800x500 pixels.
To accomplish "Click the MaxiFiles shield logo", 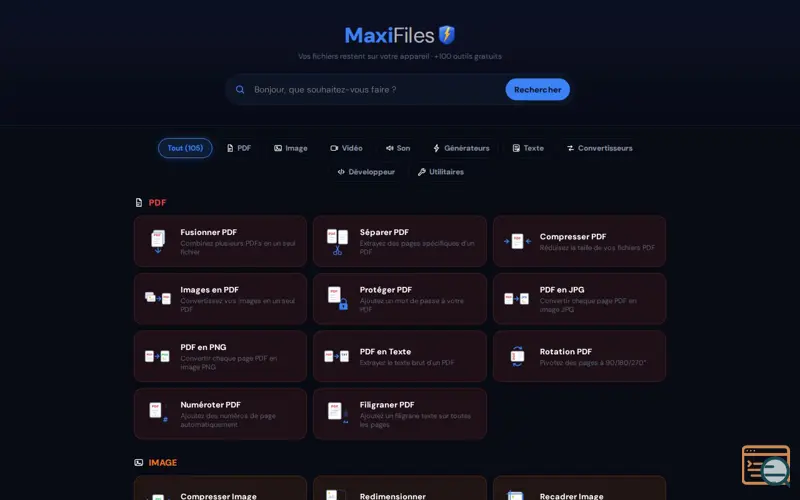I will 447,35.
